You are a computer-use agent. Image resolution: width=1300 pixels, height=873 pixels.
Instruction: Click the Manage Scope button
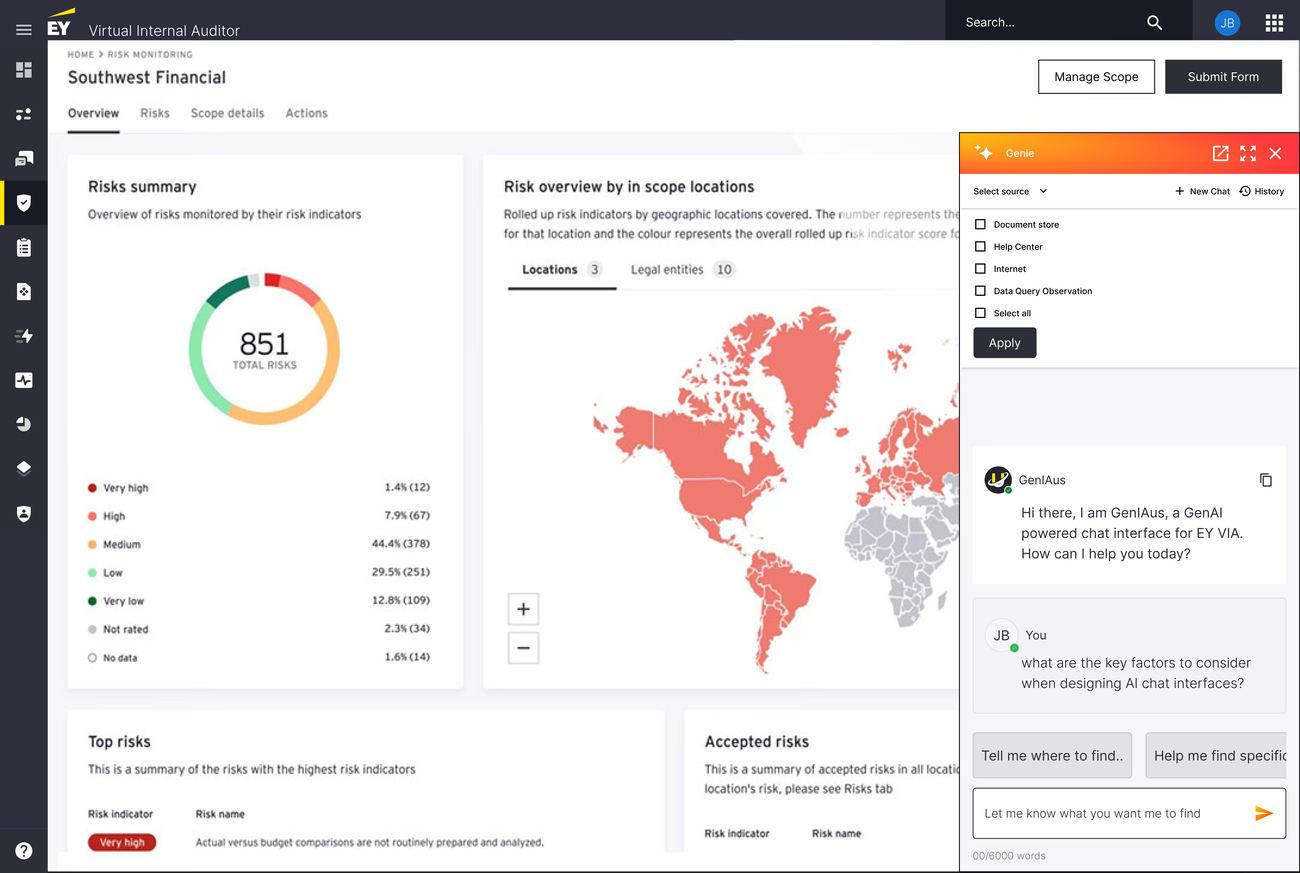click(x=1096, y=77)
